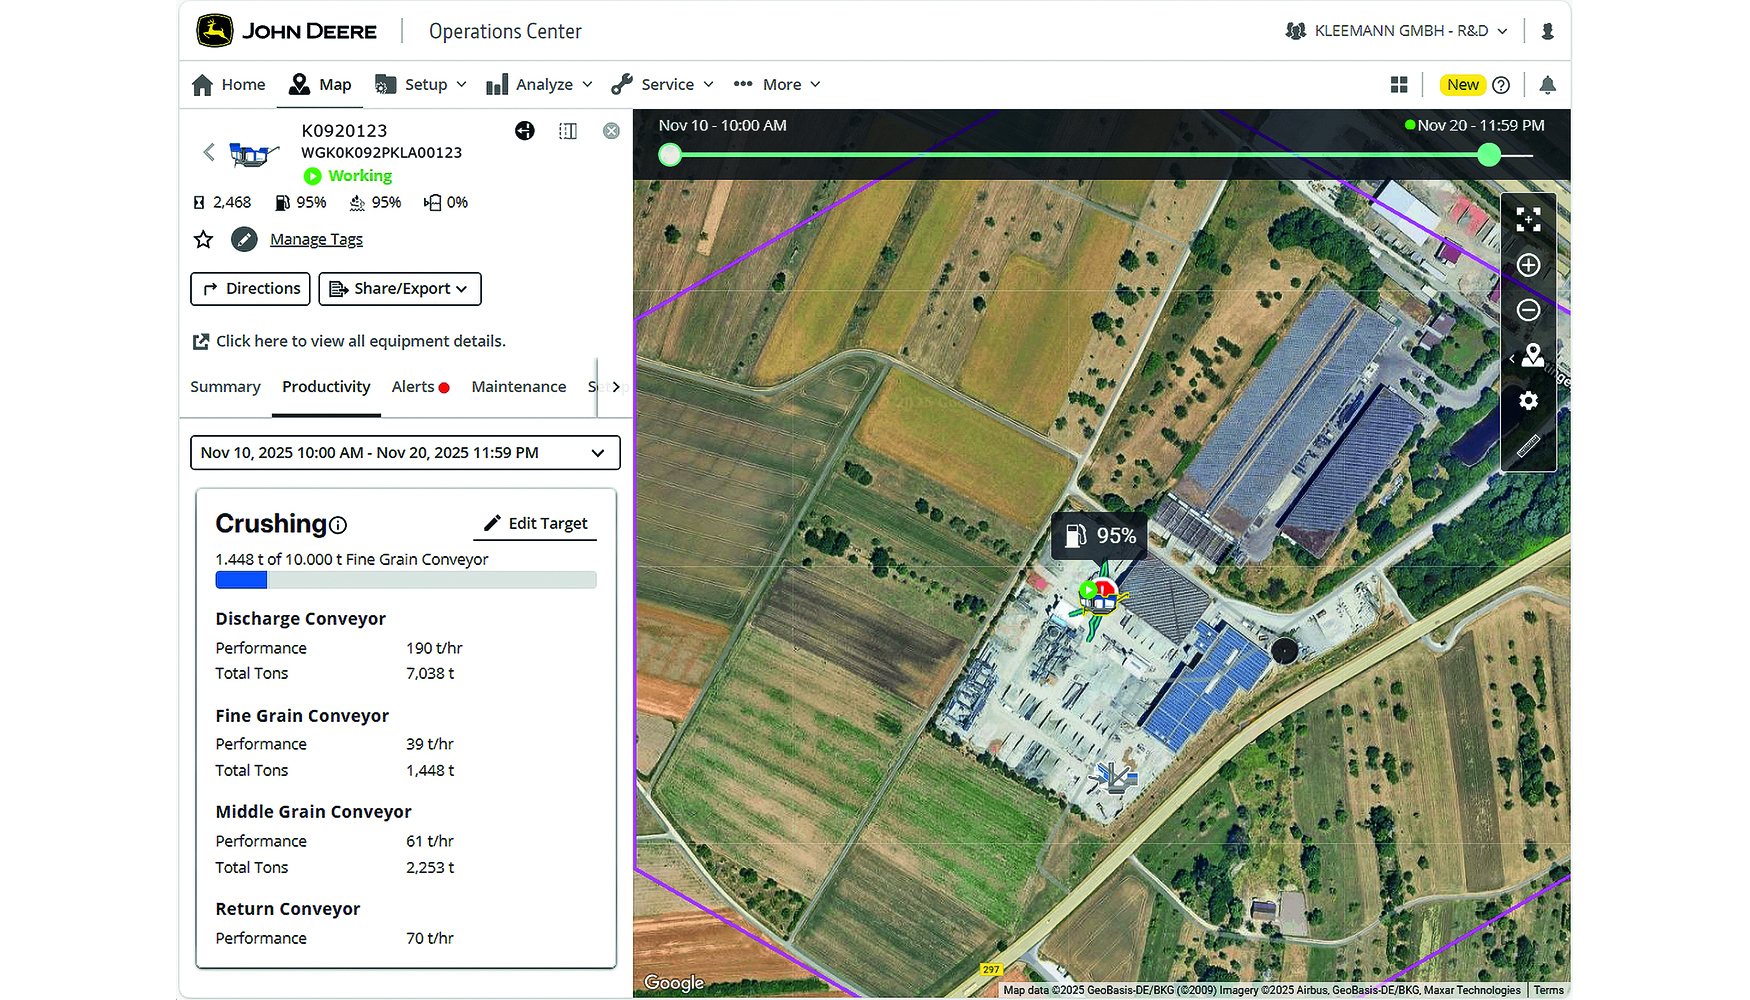Select the Map zoom in control
1750x1000 pixels.
pyautogui.click(x=1528, y=266)
